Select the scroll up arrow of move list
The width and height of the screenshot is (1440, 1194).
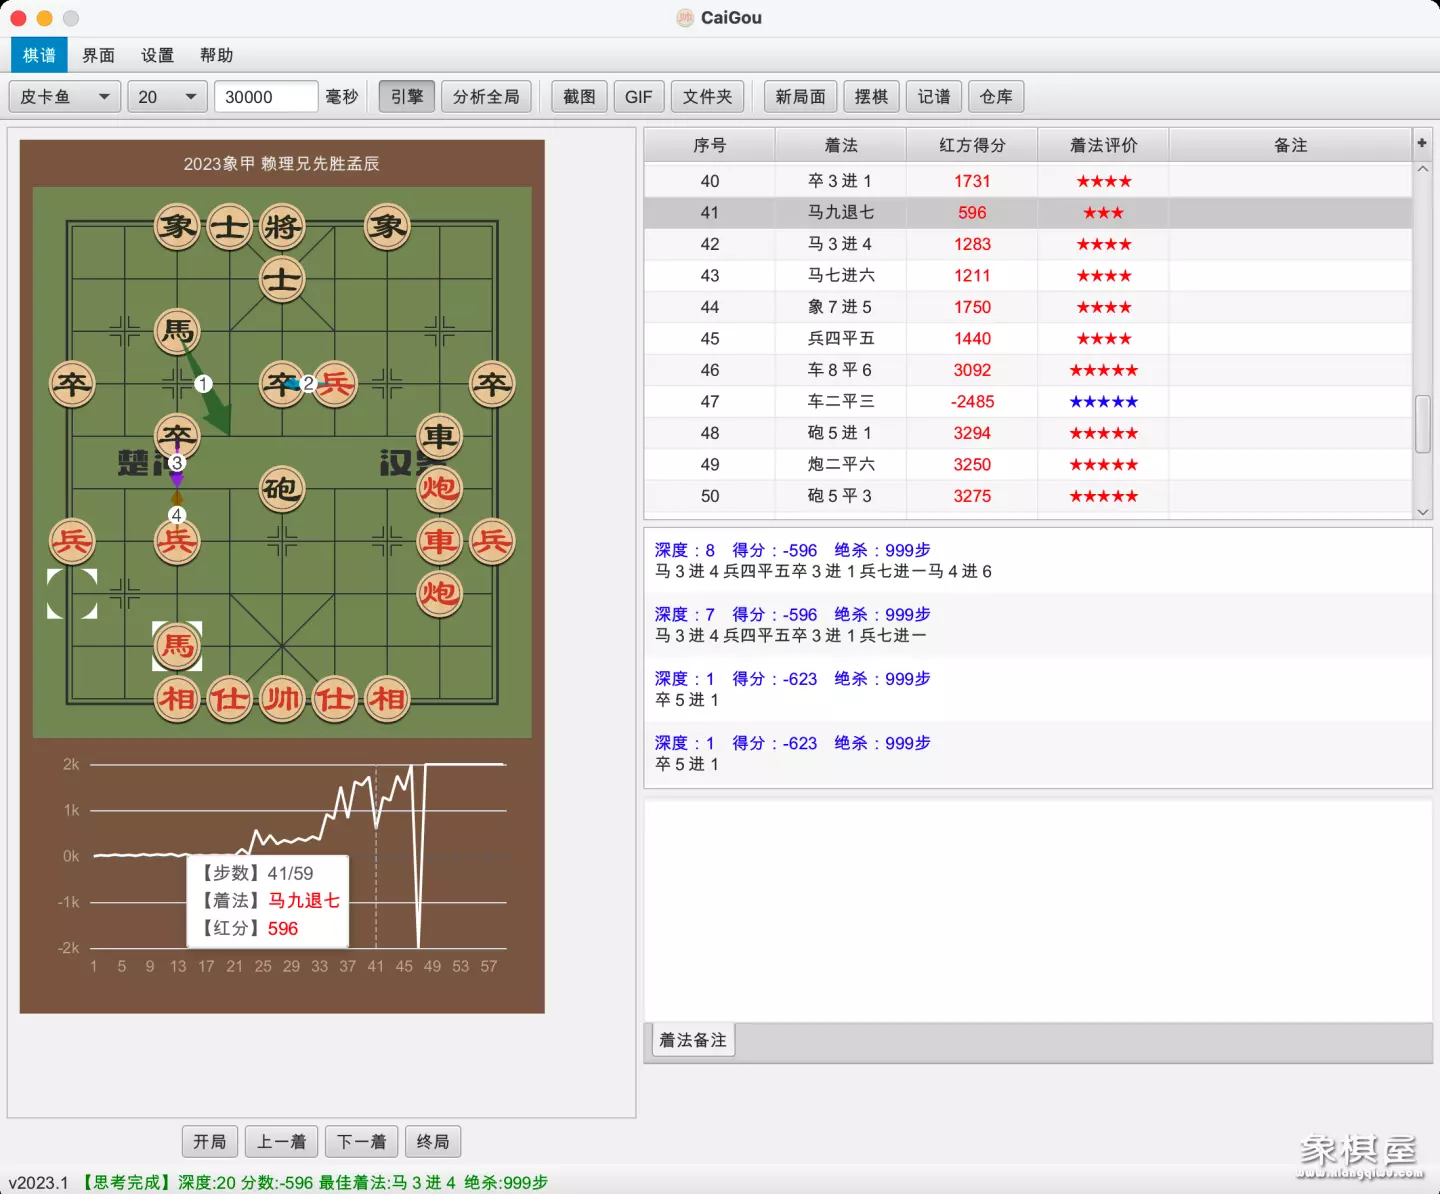[1422, 169]
